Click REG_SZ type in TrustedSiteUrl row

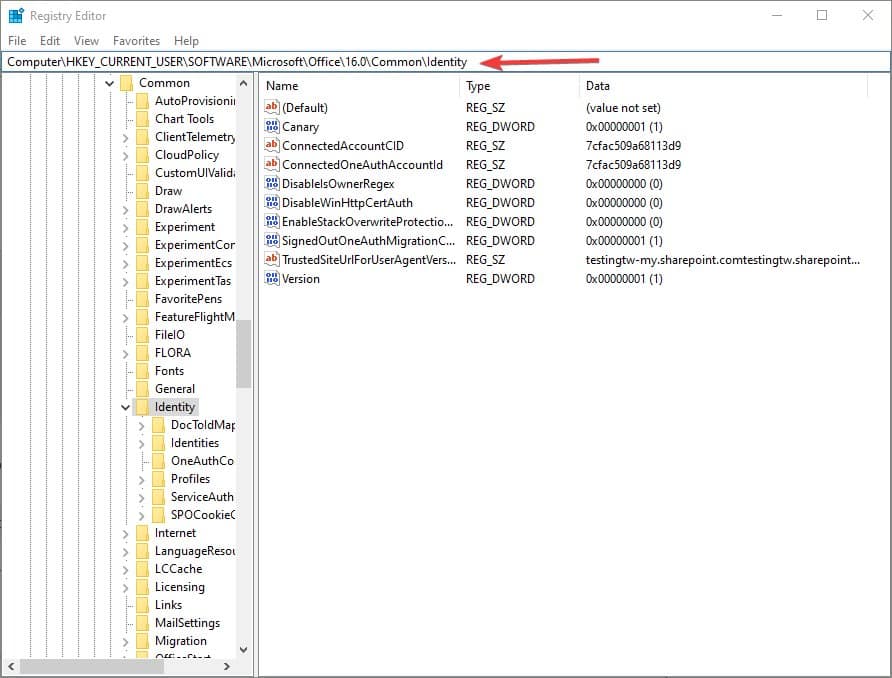pos(485,260)
